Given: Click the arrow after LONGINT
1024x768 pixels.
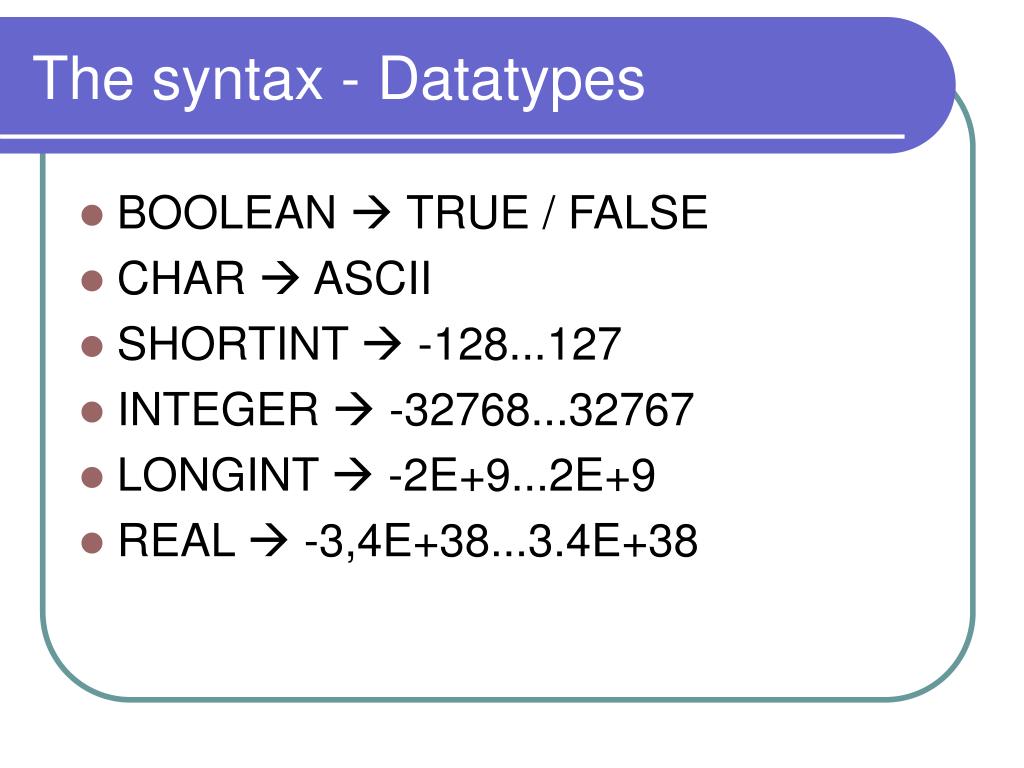Looking at the screenshot, I should click(353, 475).
